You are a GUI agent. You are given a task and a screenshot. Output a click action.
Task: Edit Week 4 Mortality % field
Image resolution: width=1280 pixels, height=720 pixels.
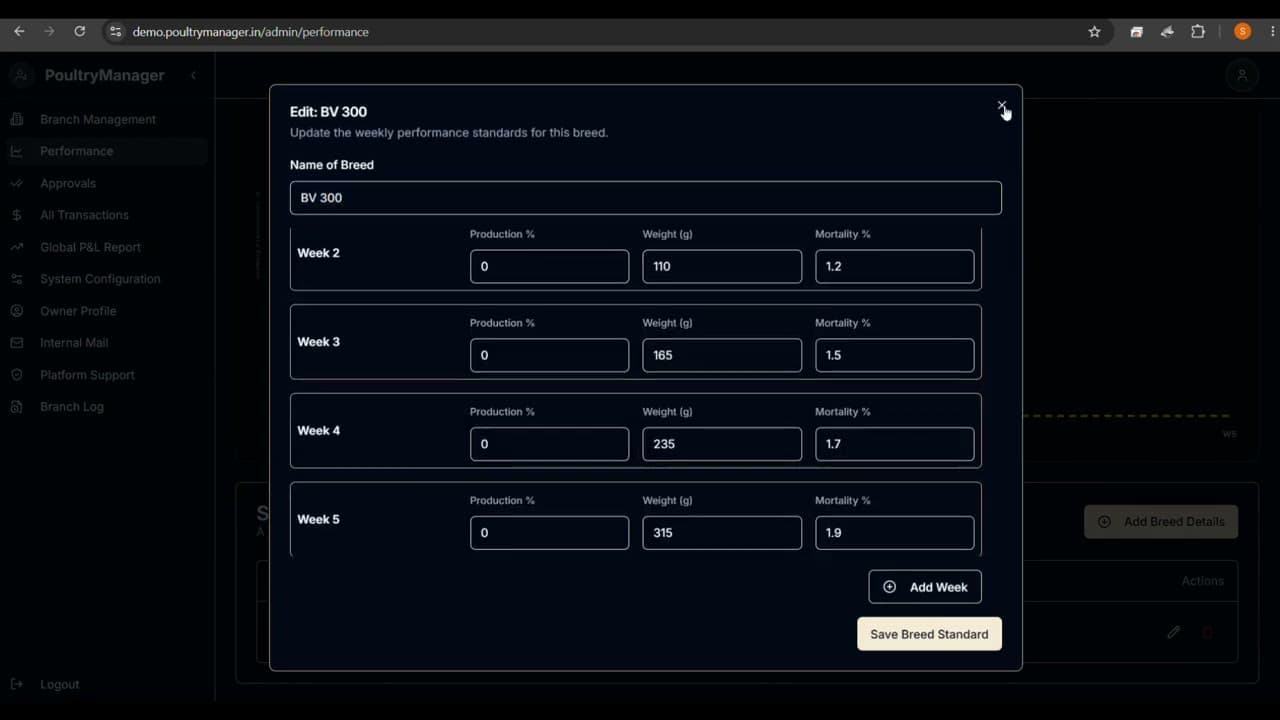pyautogui.click(x=894, y=444)
